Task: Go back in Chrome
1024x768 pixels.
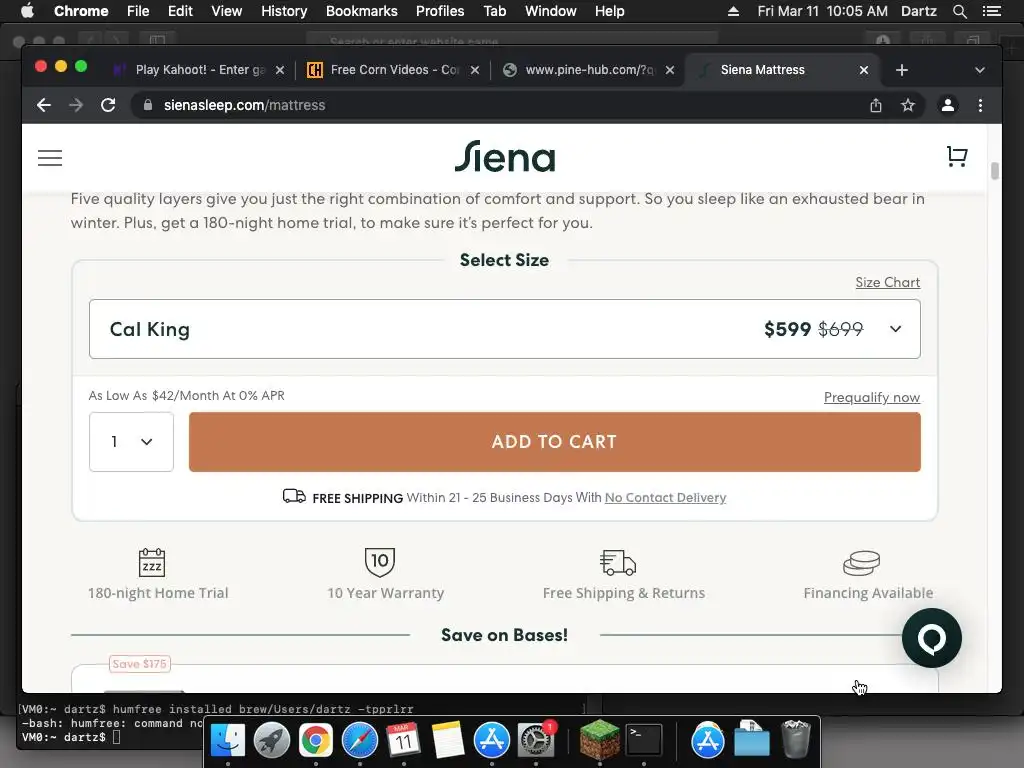Action: point(44,105)
